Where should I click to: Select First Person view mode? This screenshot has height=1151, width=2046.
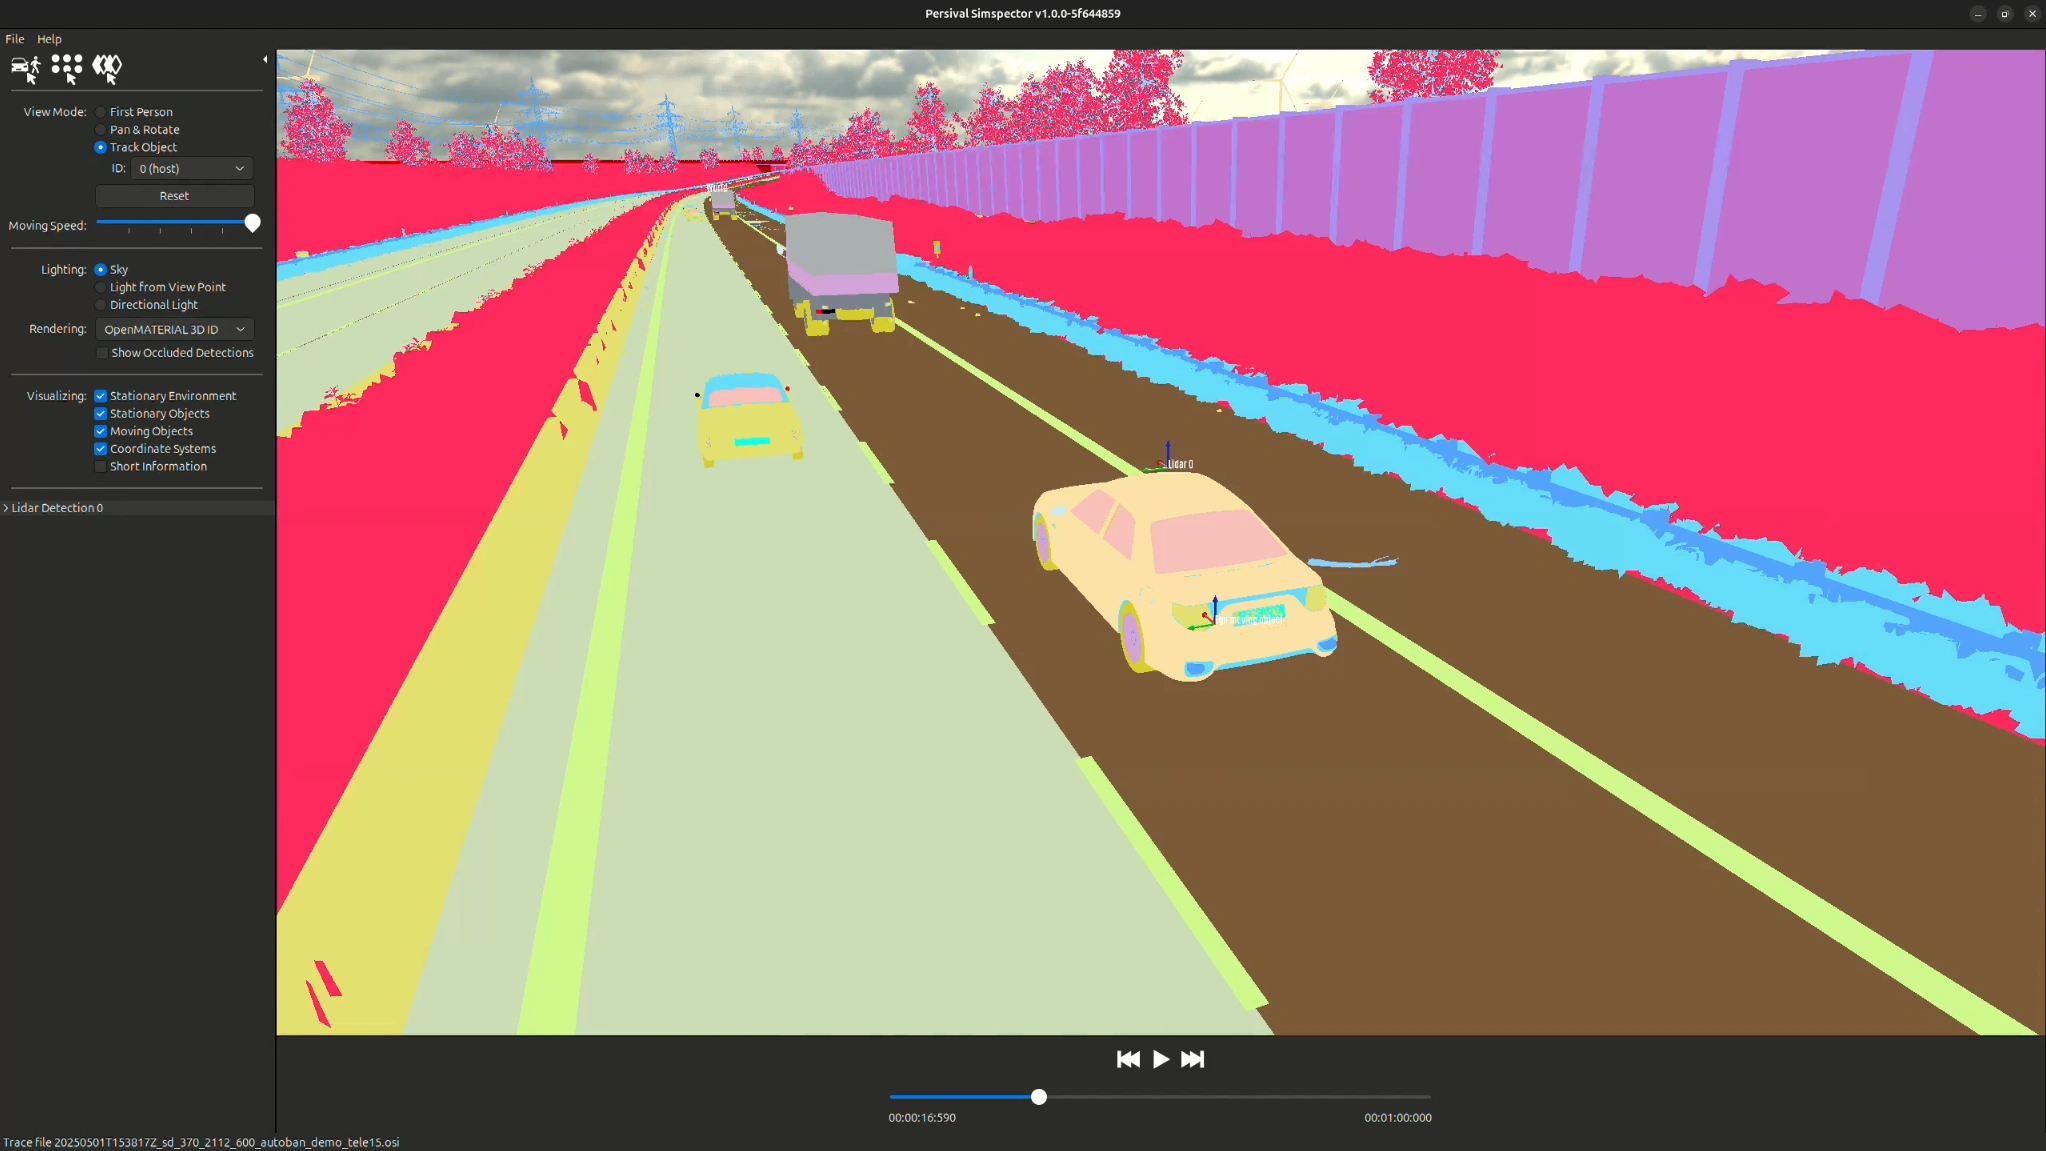pos(101,112)
